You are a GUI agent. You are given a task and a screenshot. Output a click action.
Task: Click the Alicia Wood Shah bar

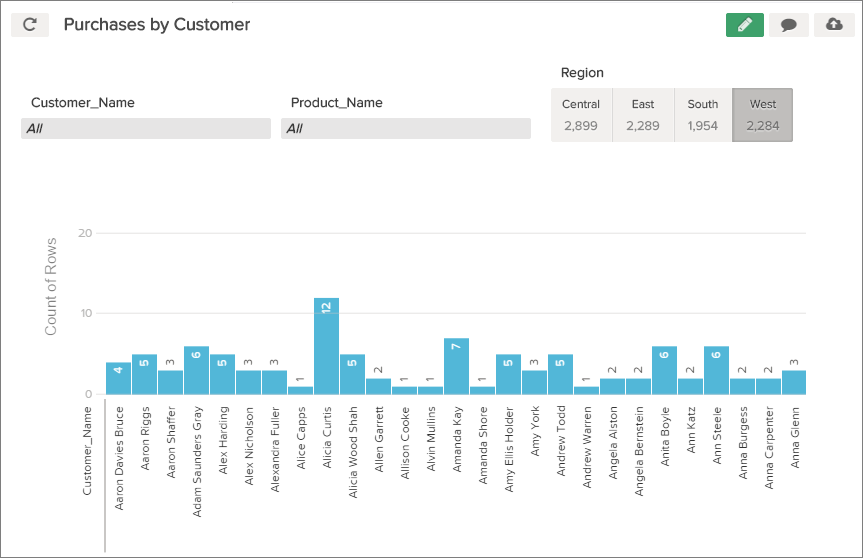tap(352, 374)
